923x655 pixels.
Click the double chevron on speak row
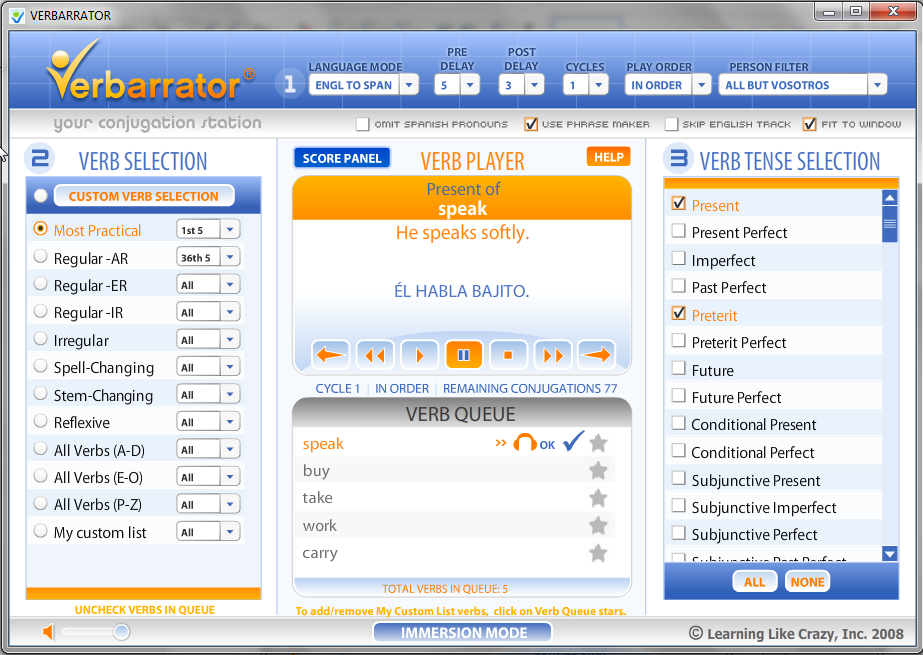501,443
